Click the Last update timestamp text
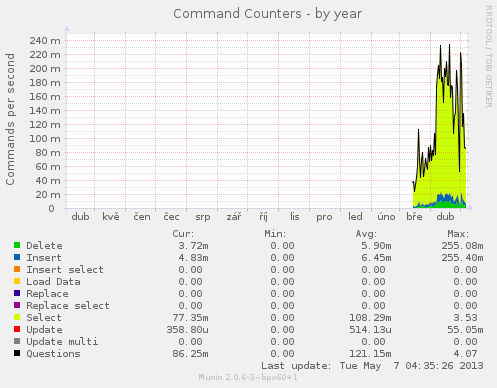This screenshot has width=497, height=388. coord(372,366)
